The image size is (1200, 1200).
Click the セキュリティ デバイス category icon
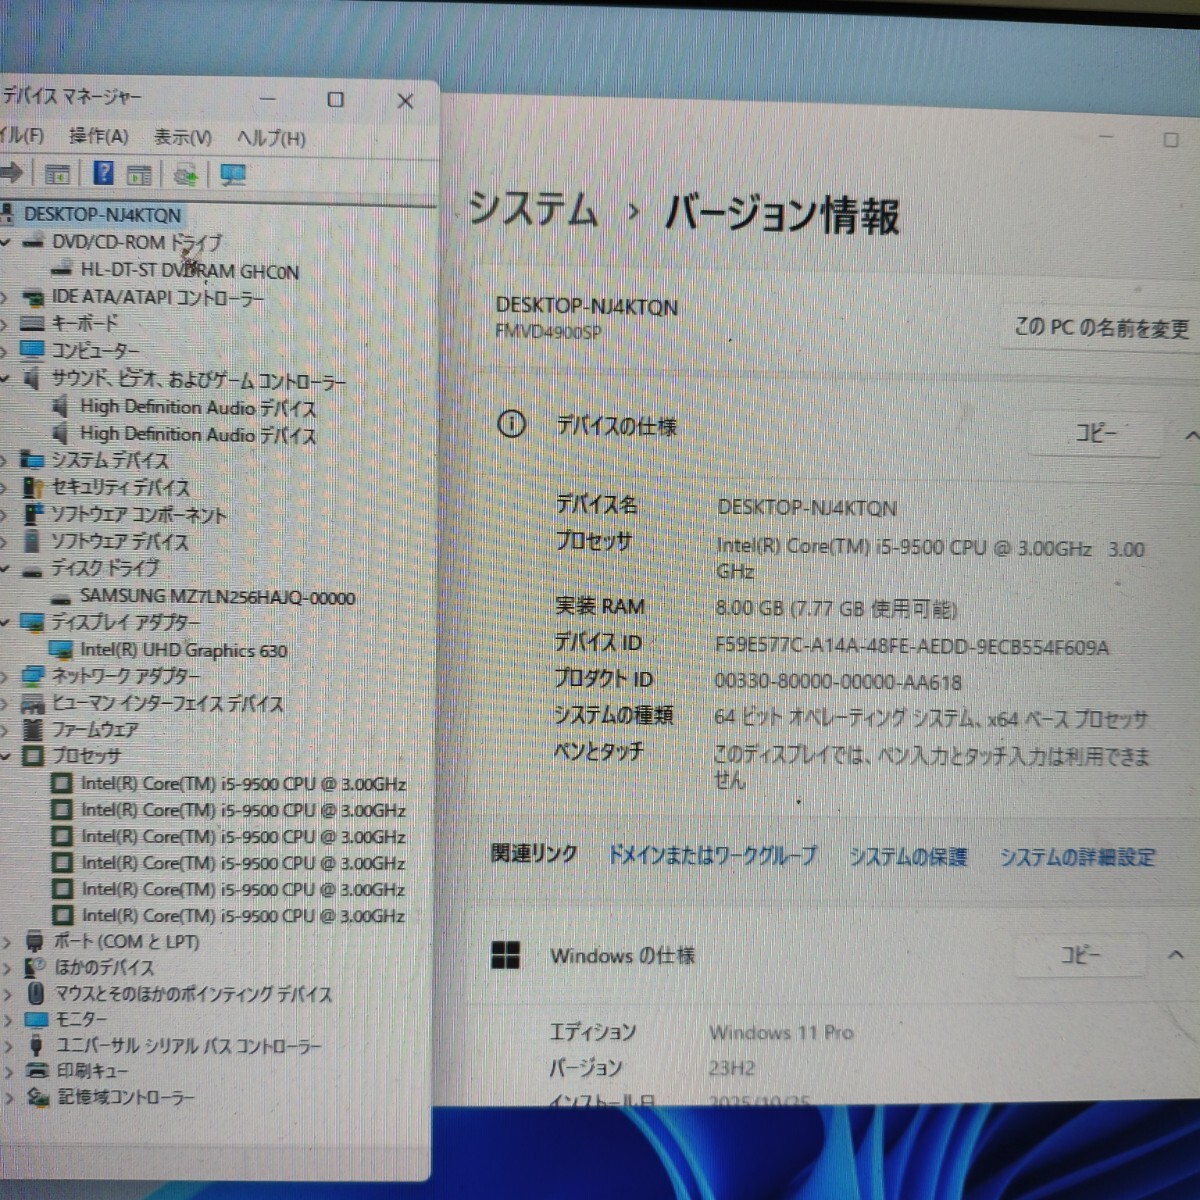click(x=34, y=487)
